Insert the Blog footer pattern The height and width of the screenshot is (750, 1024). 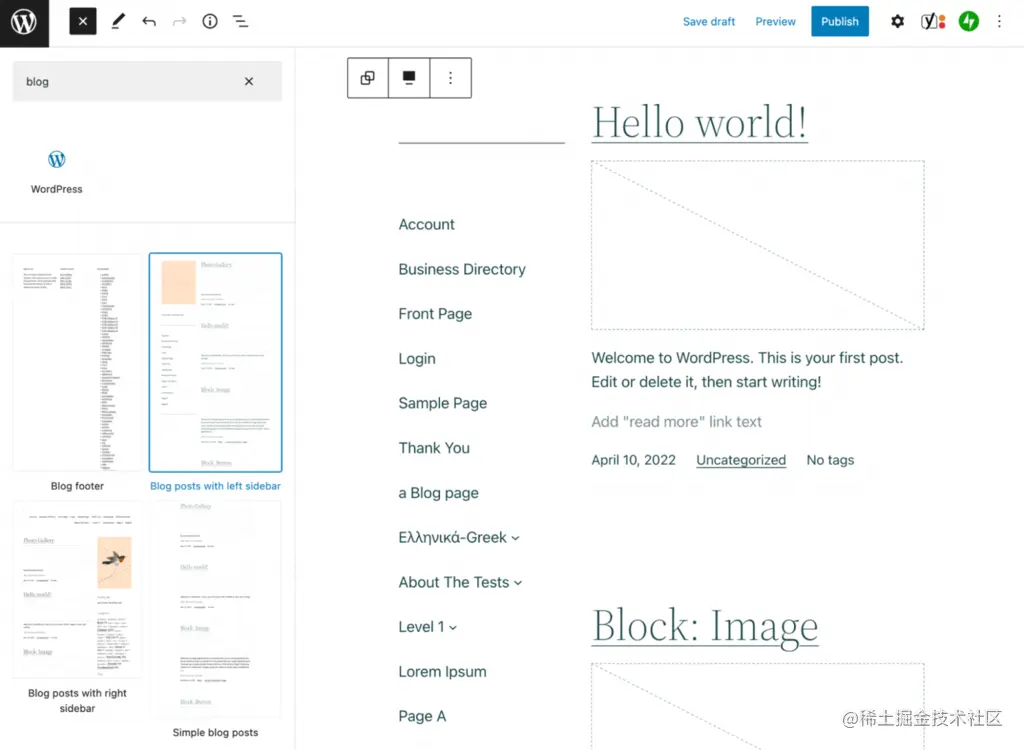point(77,373)
